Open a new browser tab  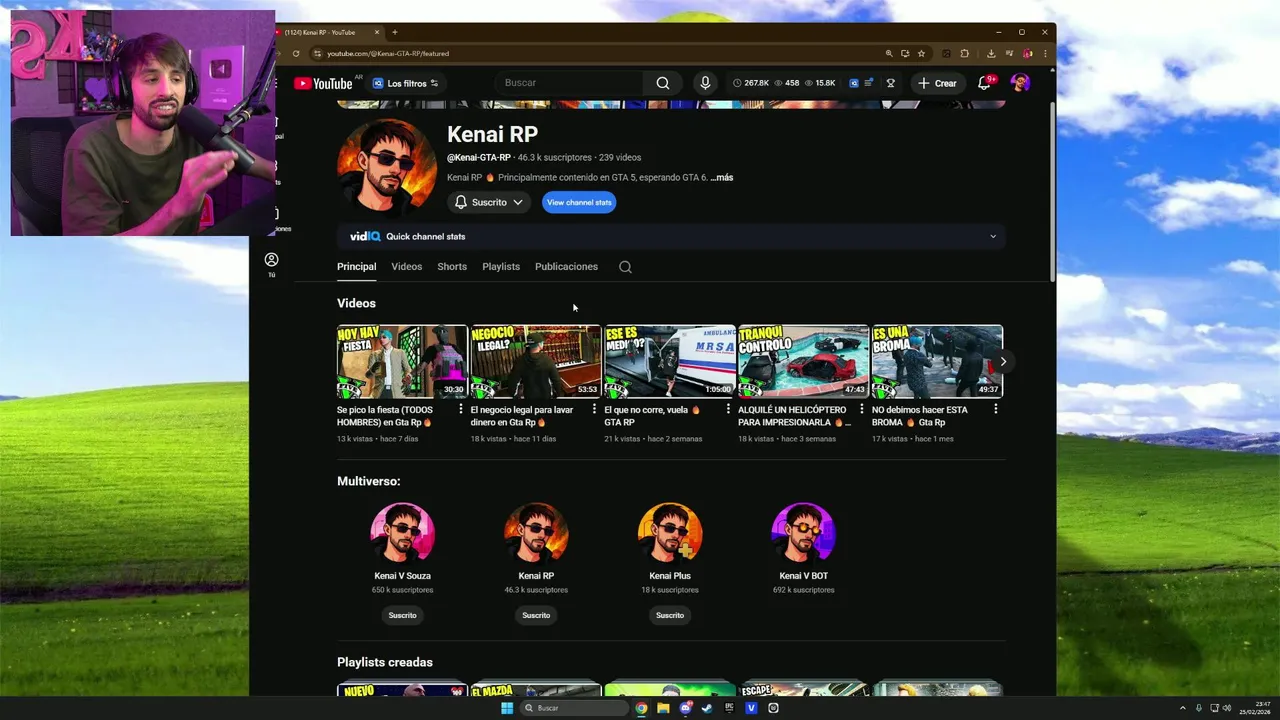pos(394,32)
